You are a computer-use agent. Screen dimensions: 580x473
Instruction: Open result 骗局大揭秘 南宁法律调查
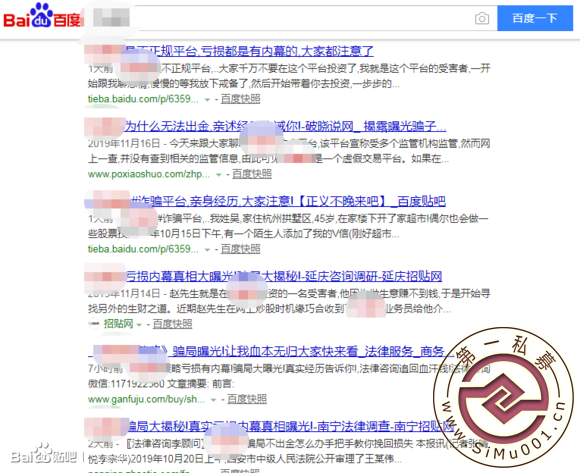[x=270, y=426]
